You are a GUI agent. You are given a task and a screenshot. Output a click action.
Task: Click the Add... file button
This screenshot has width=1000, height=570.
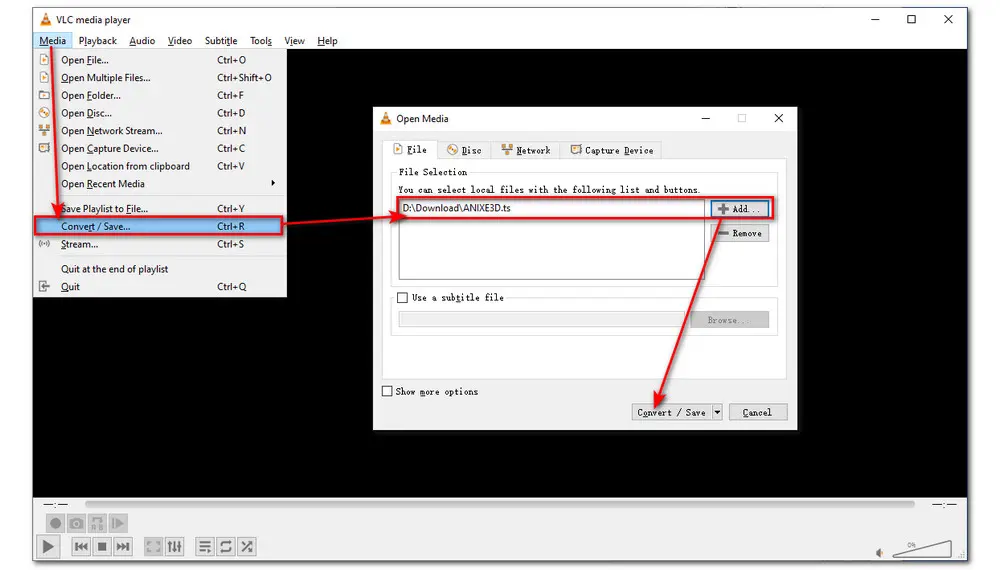(x=740, y=209)
